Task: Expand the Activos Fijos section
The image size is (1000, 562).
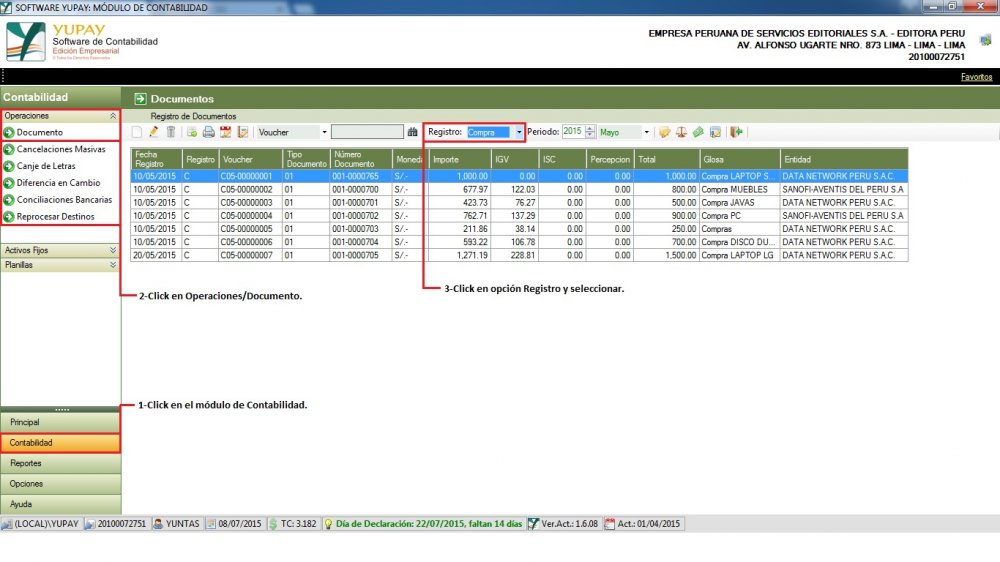Action: coord(113,250)
